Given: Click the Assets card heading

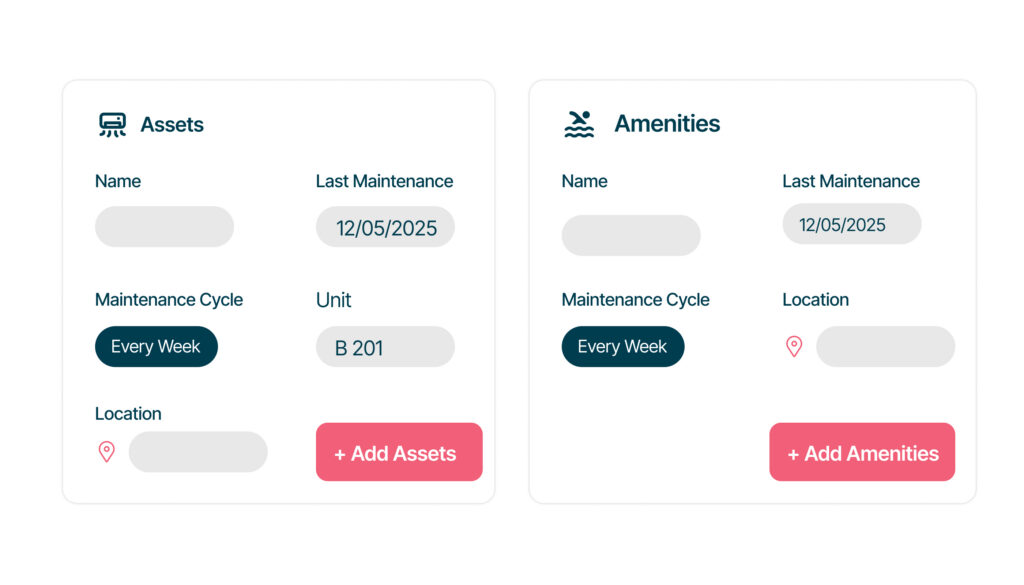Looking at the screenshot, I should tap(172, 125).
